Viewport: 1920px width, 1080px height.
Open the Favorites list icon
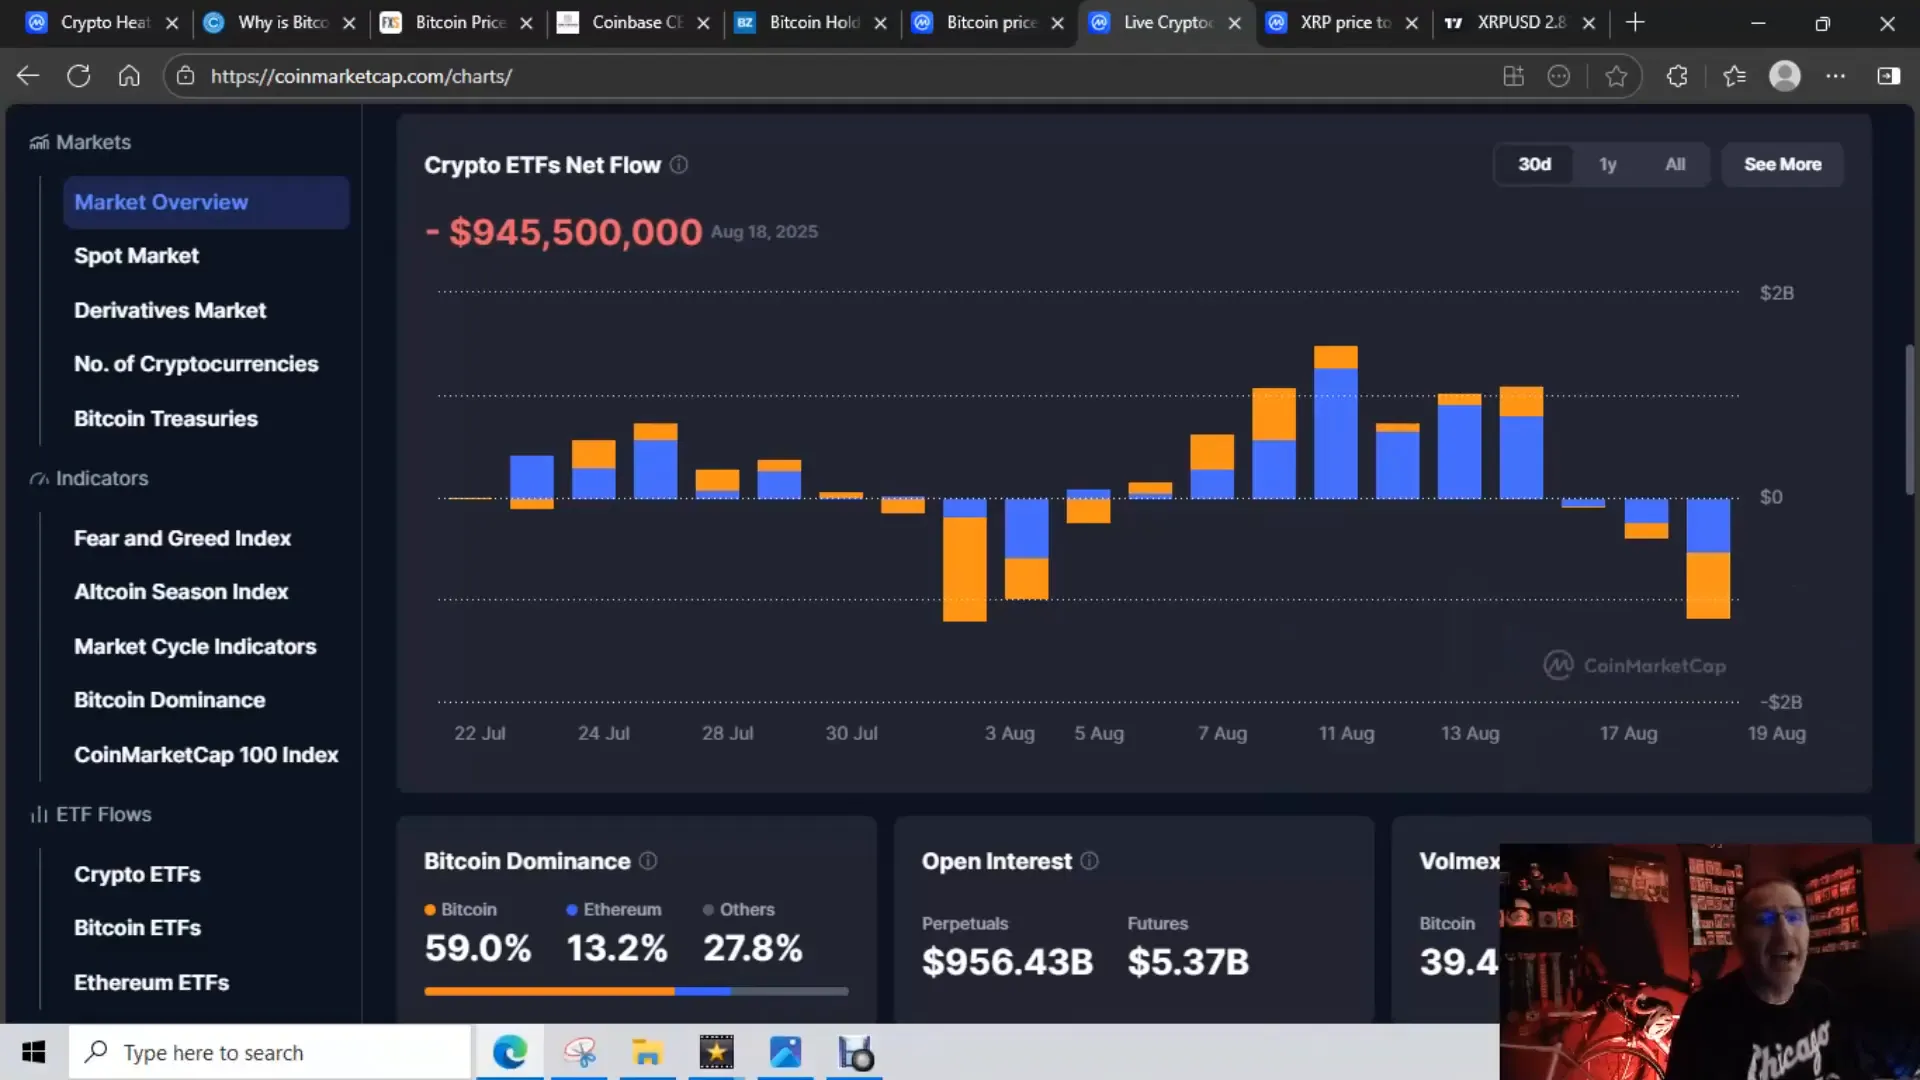point(1734,76)
